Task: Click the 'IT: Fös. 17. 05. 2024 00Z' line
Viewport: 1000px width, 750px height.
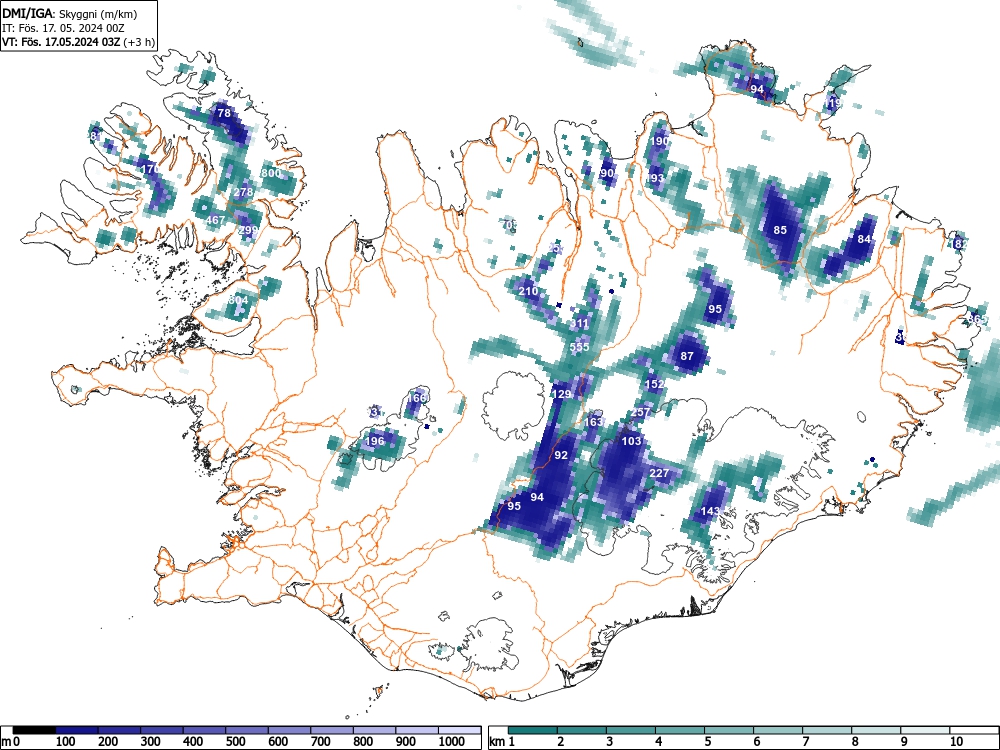Action: tap(61, 28)
